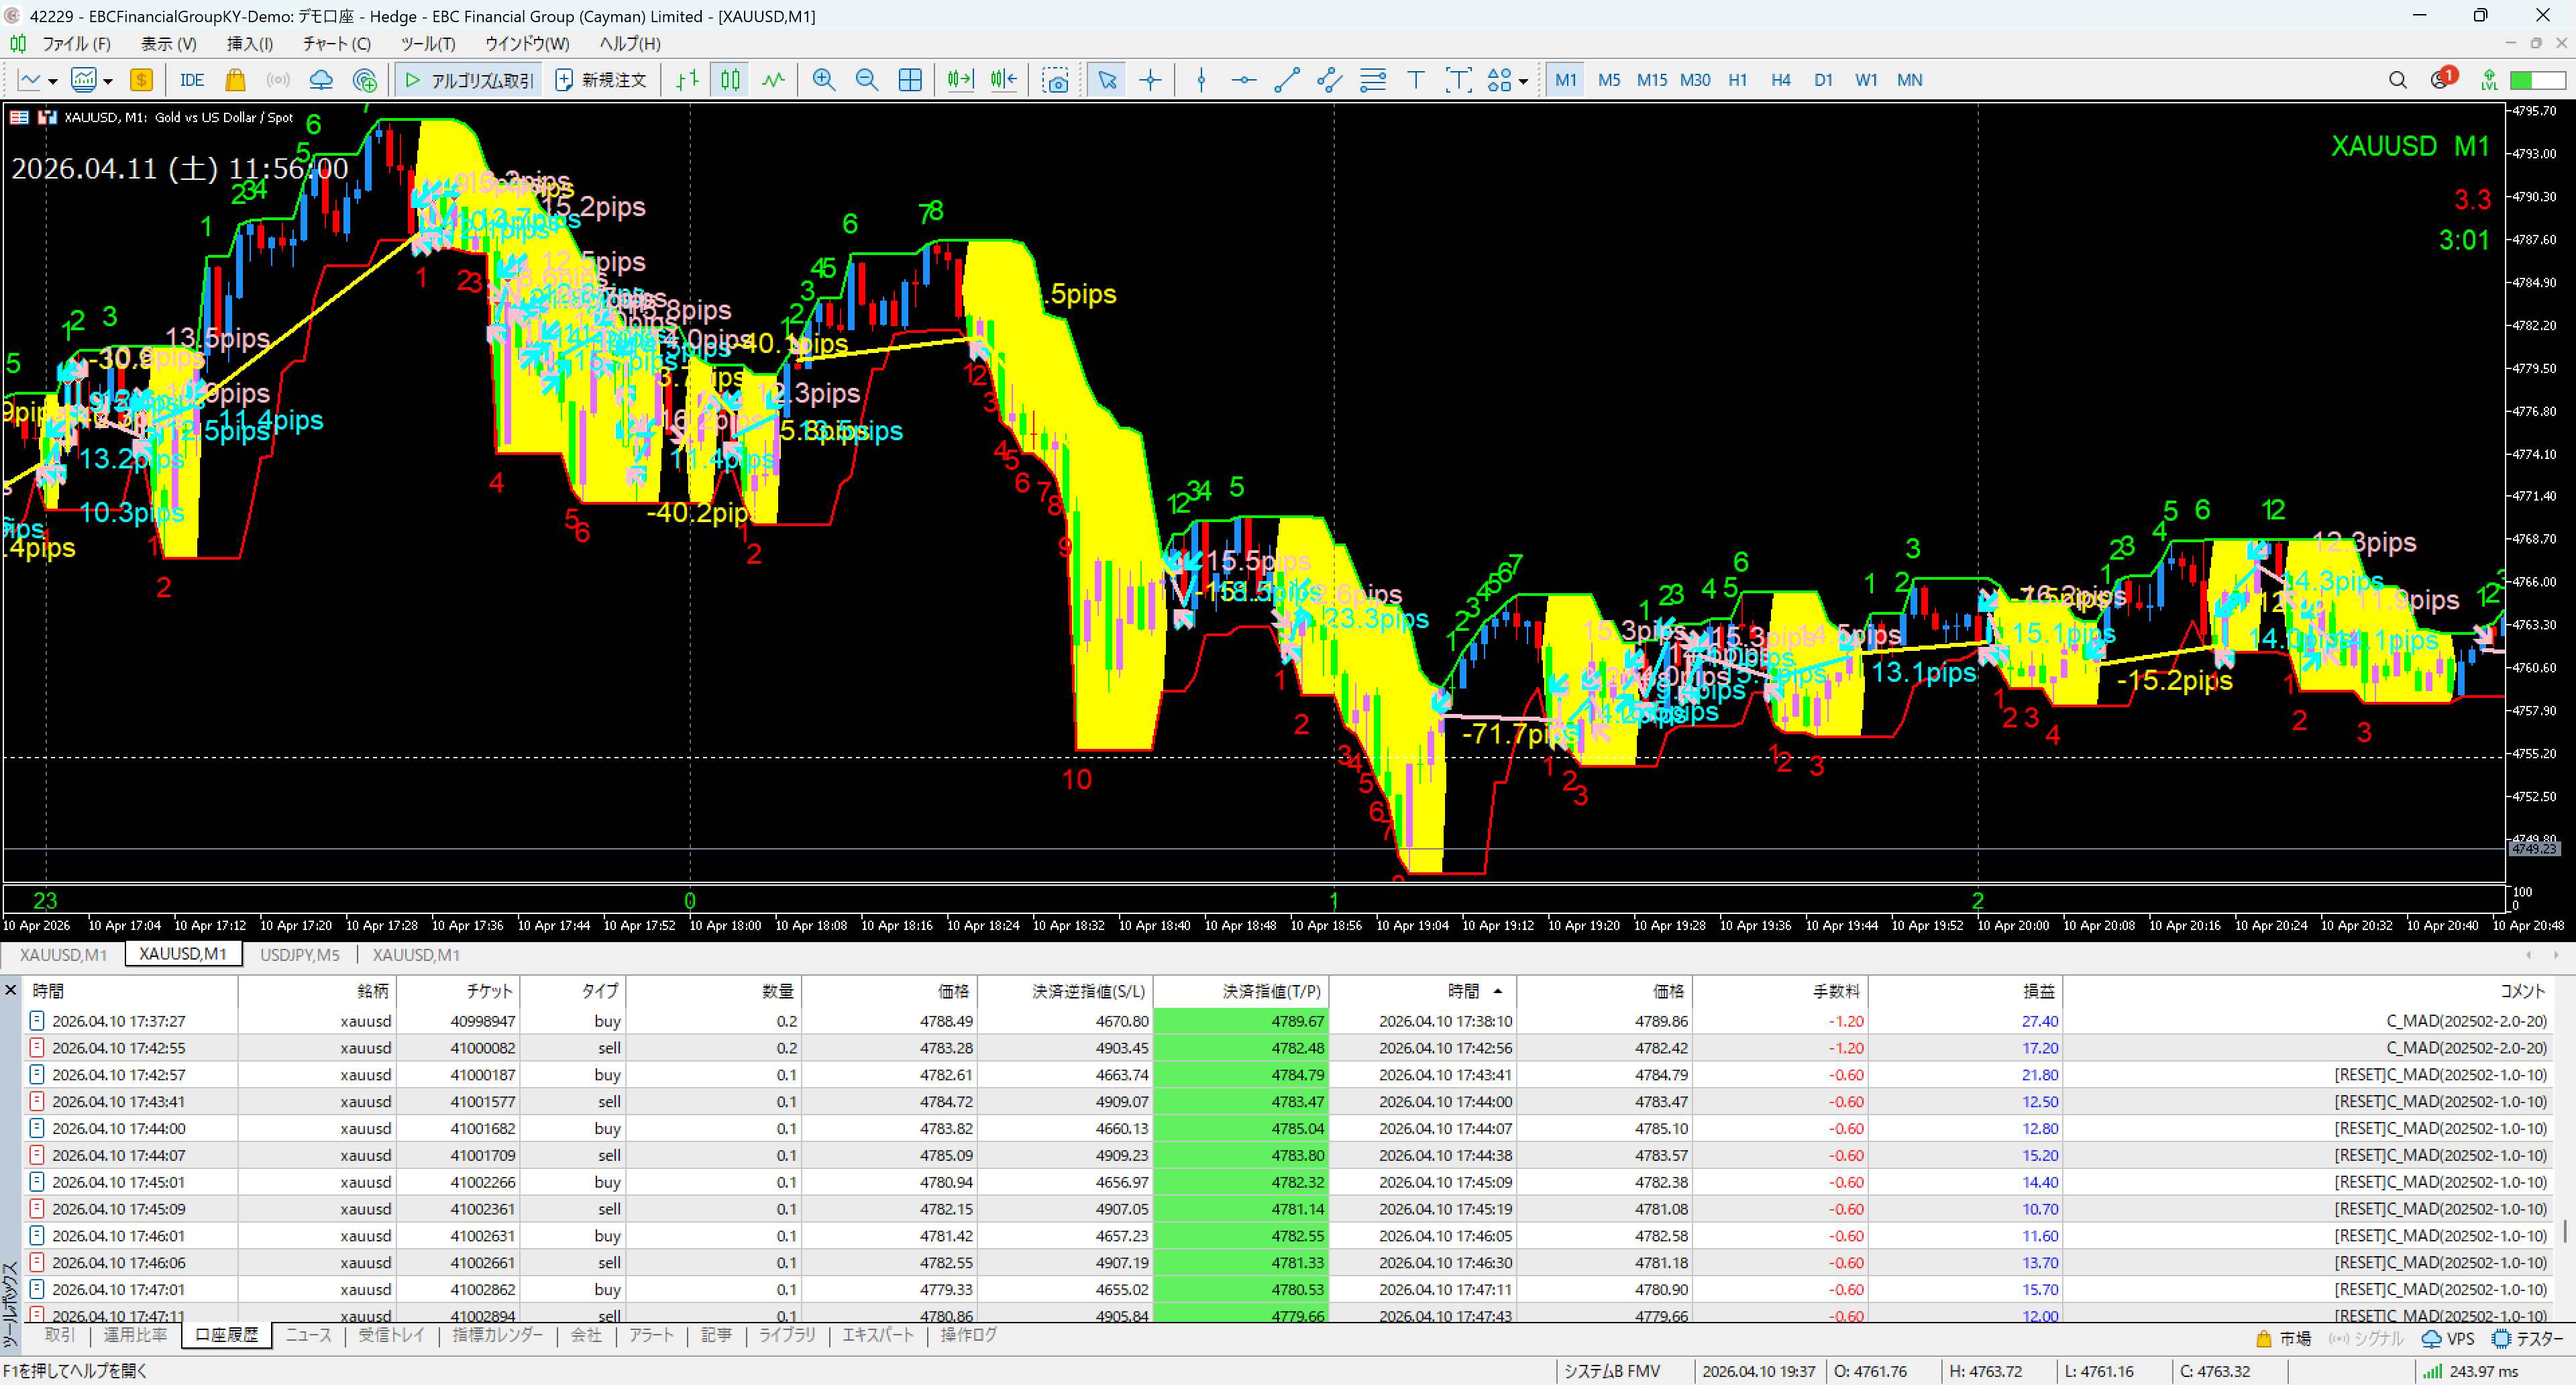Click the zoom out magnifier icon

pyautogui.click(x=866, y=80)
